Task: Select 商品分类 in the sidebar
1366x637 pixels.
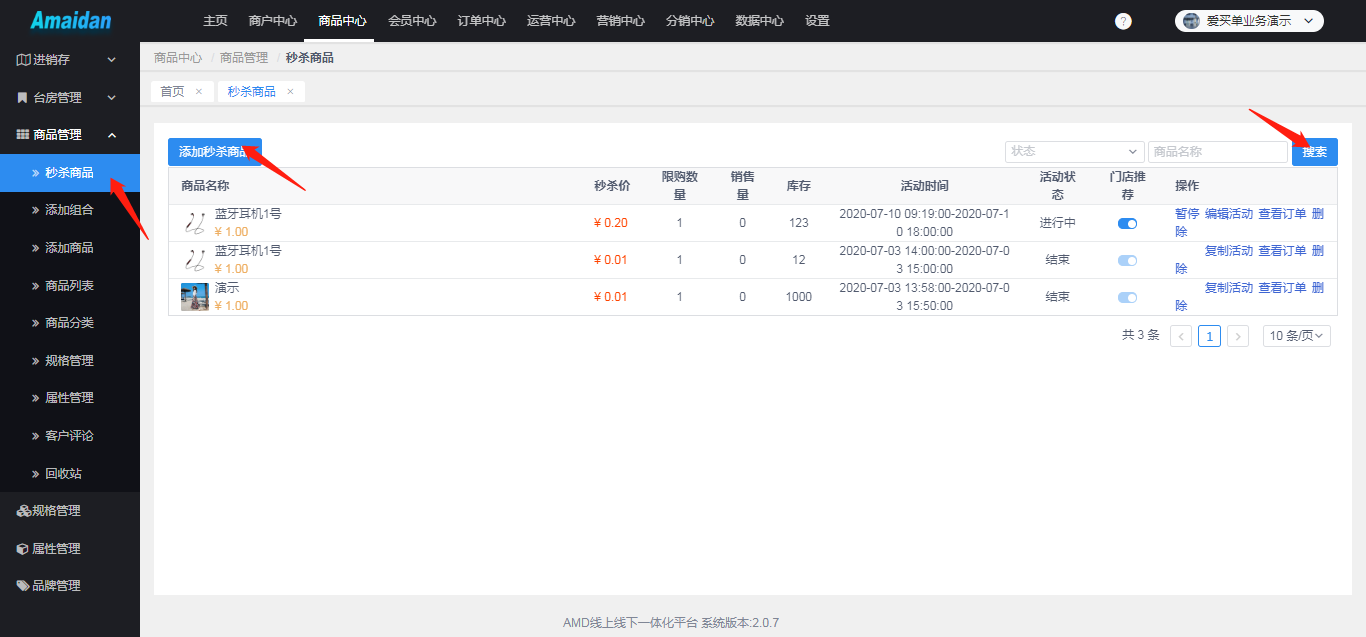Action: [70, 323]
